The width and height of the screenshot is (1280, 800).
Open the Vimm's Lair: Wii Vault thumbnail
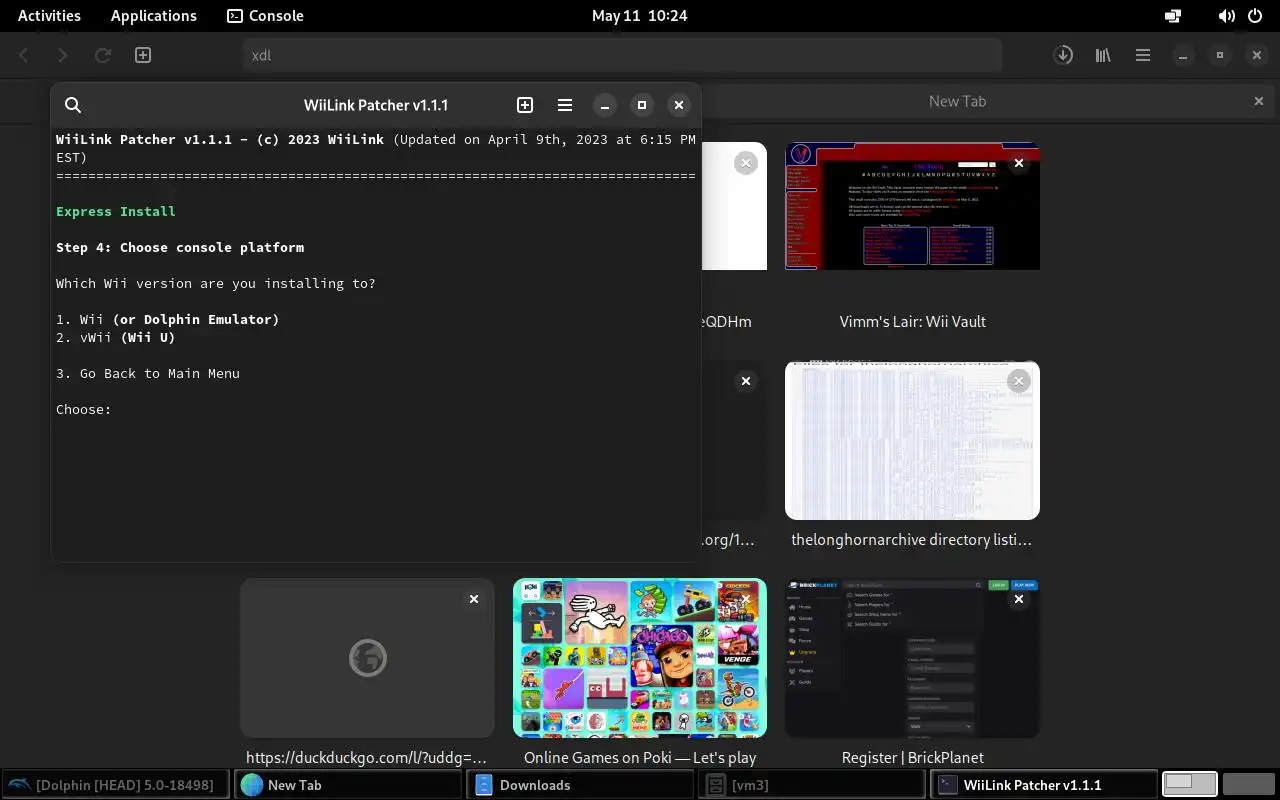pyautogui.click(x=912, y=206)
